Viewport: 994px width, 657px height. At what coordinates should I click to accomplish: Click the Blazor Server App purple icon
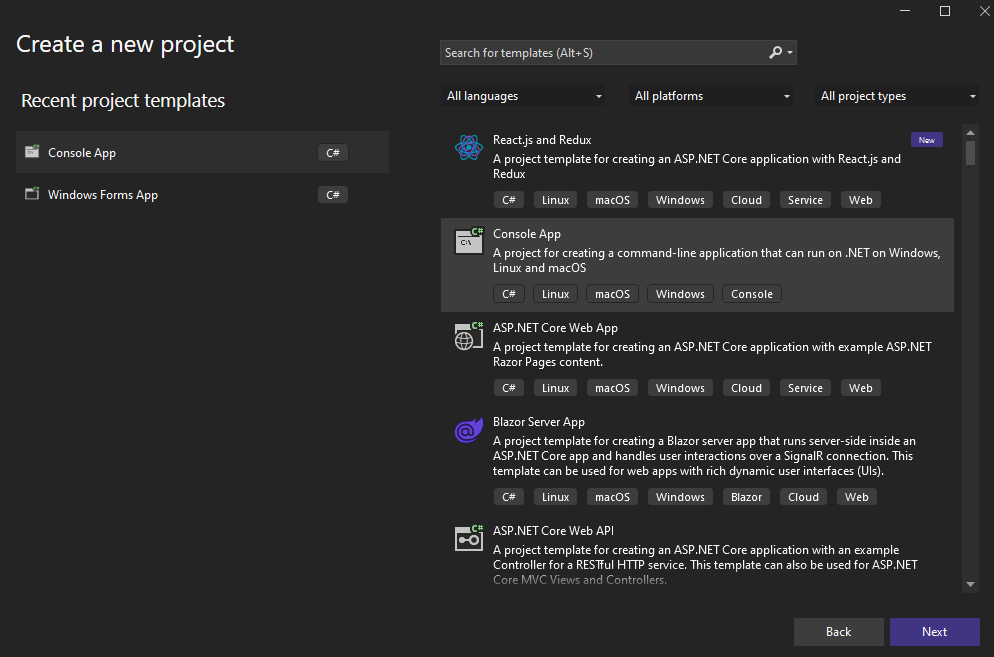[468, 430]
